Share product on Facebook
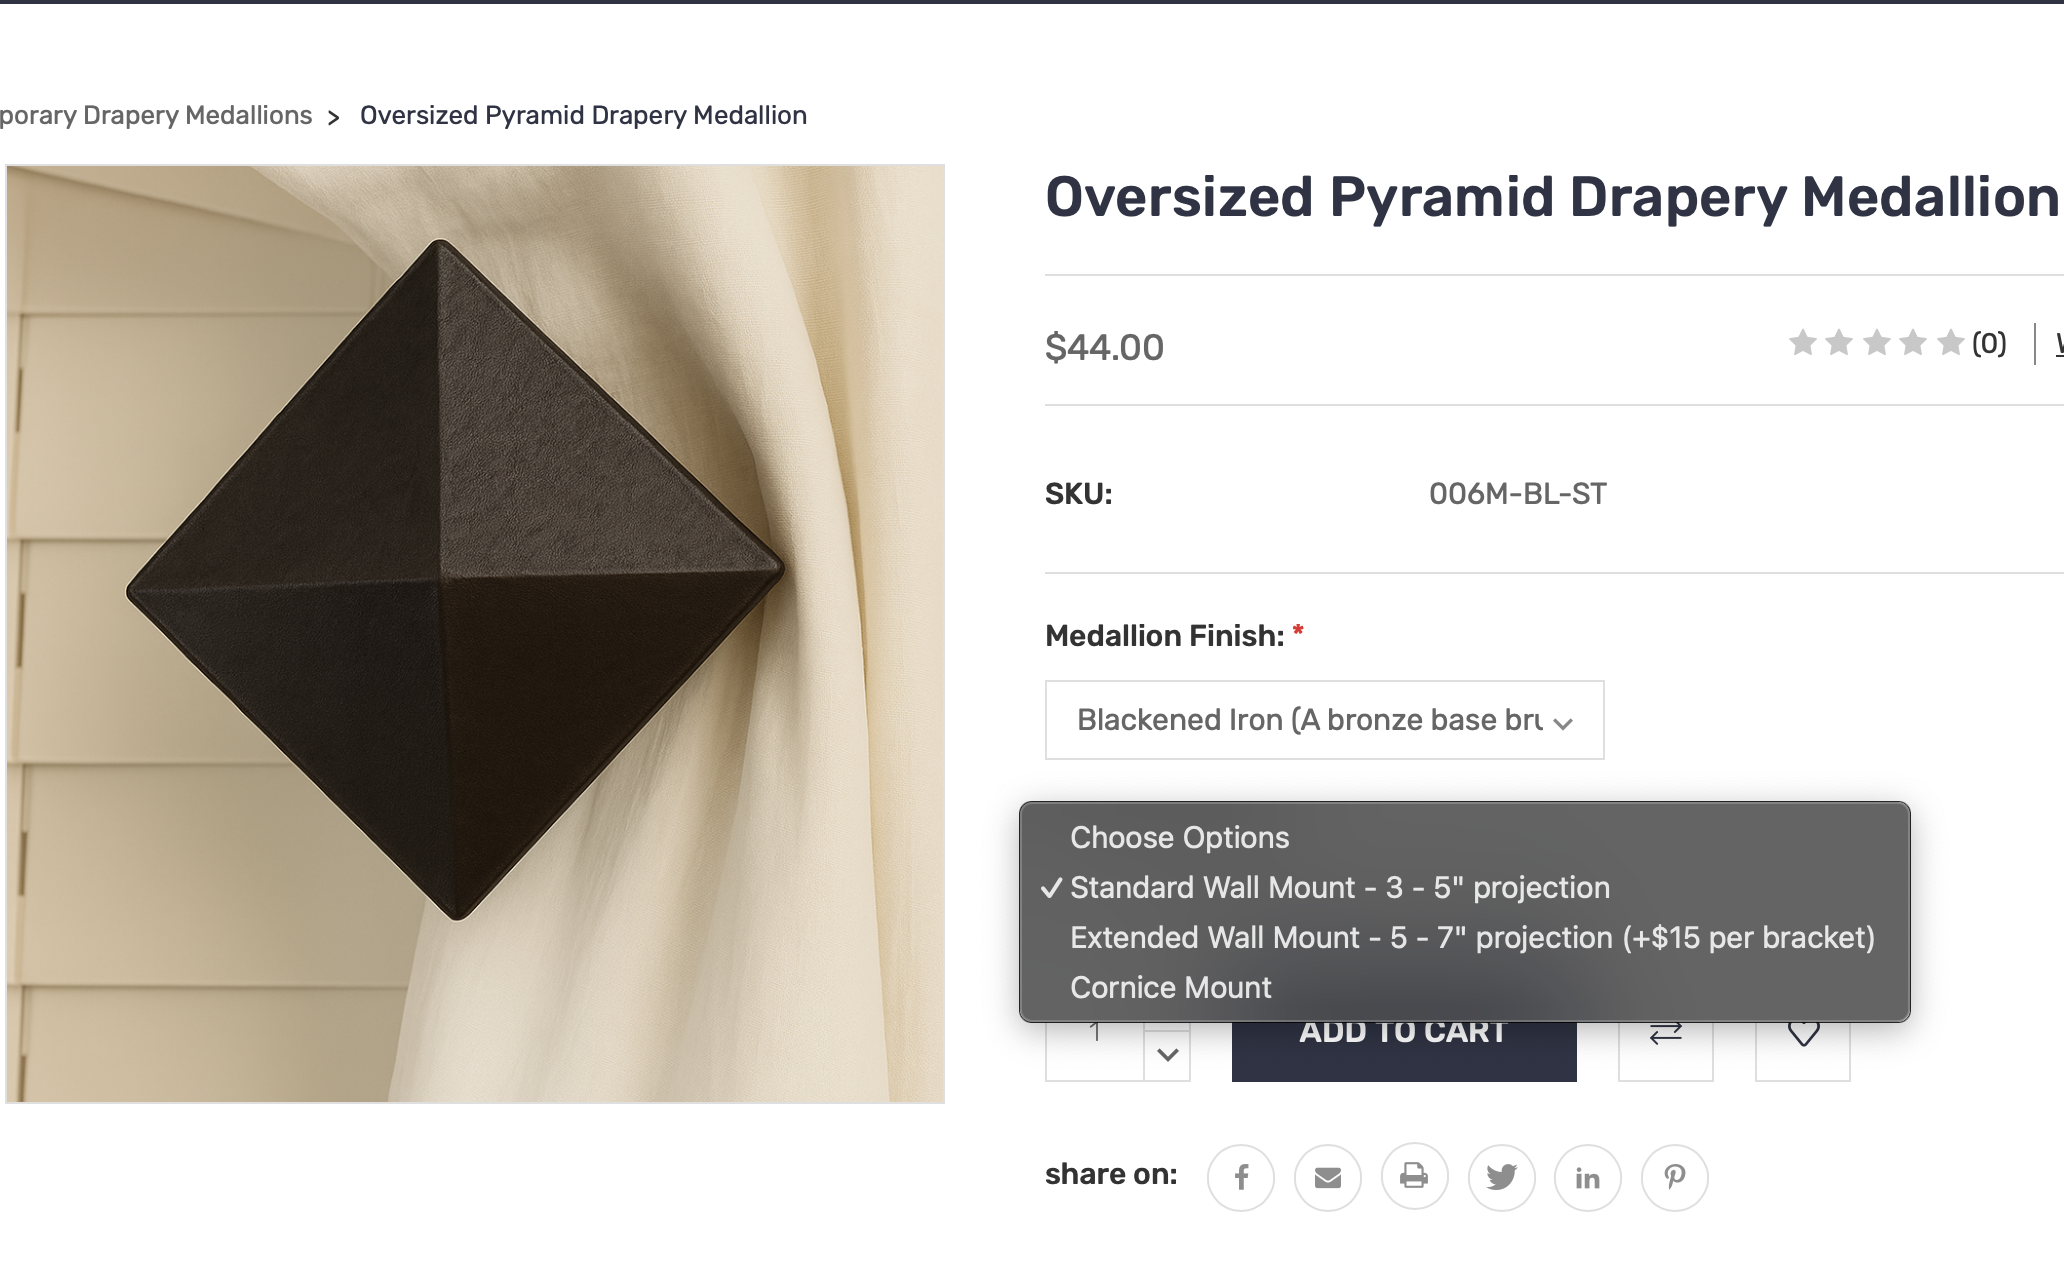This screenshot has width=2064, height=1278. tap(1240, 1177)
